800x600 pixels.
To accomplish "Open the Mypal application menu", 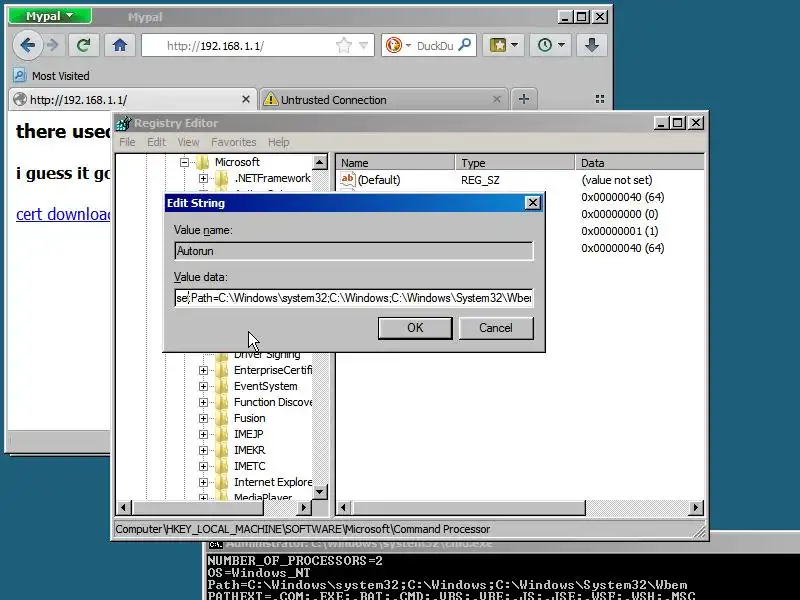I will pos(50,16).
